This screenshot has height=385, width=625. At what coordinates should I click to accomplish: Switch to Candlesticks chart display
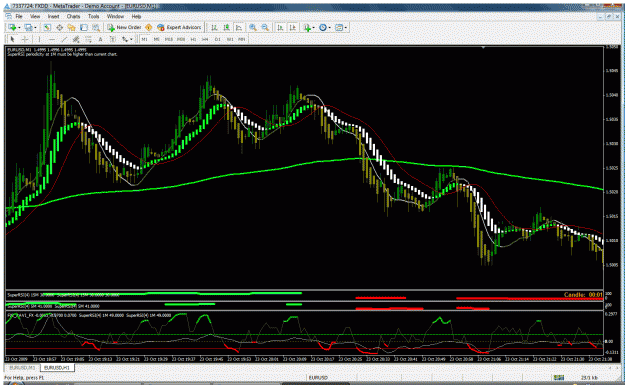pyautogui.click(x=226, y=28)
